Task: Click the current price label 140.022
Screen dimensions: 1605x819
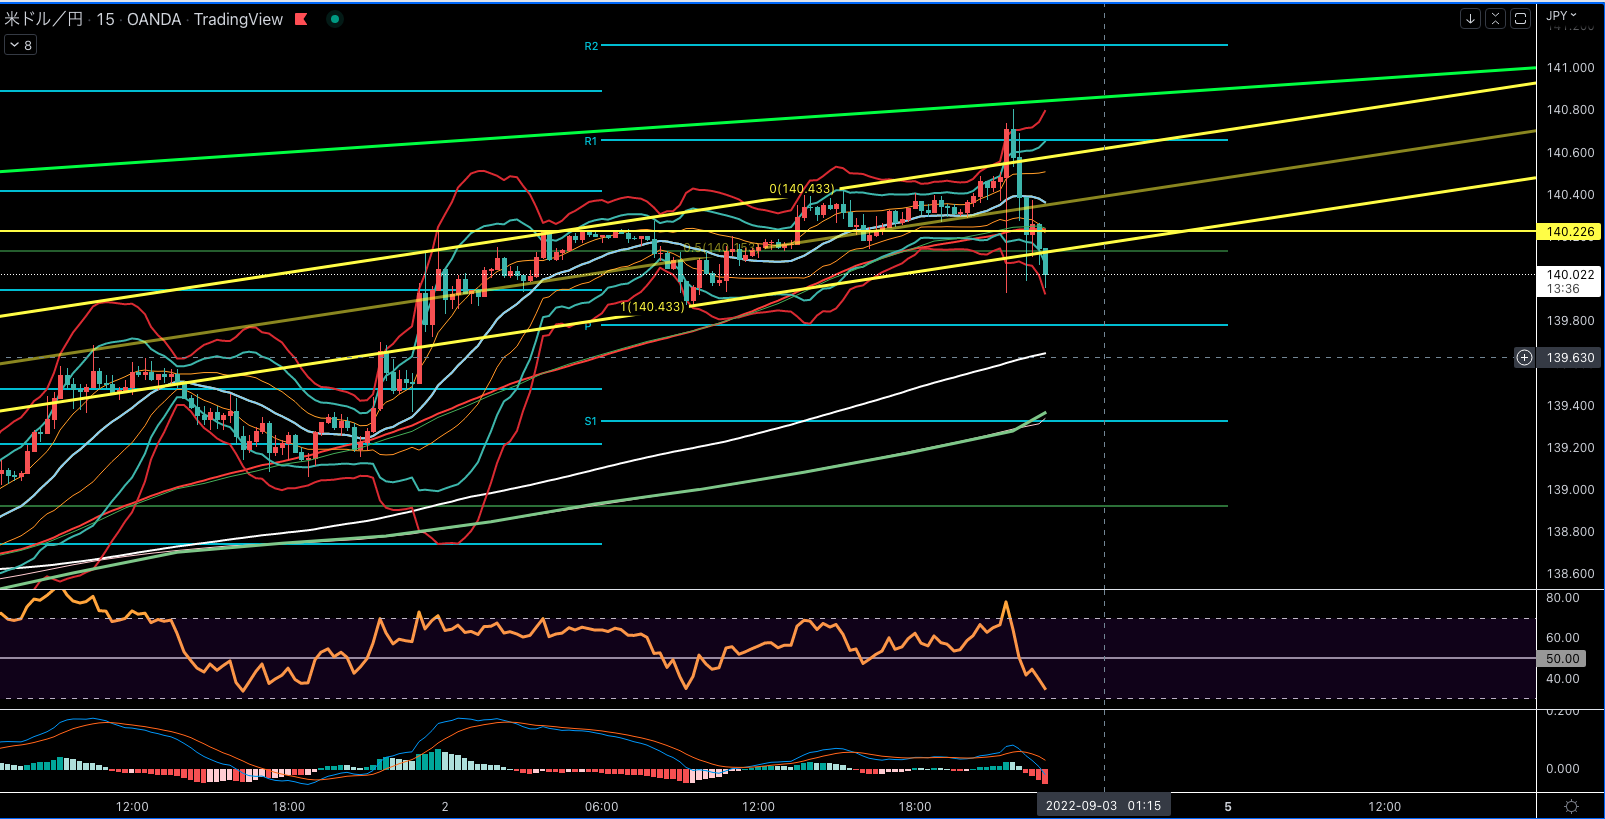Action: (x=1570, y=274)
